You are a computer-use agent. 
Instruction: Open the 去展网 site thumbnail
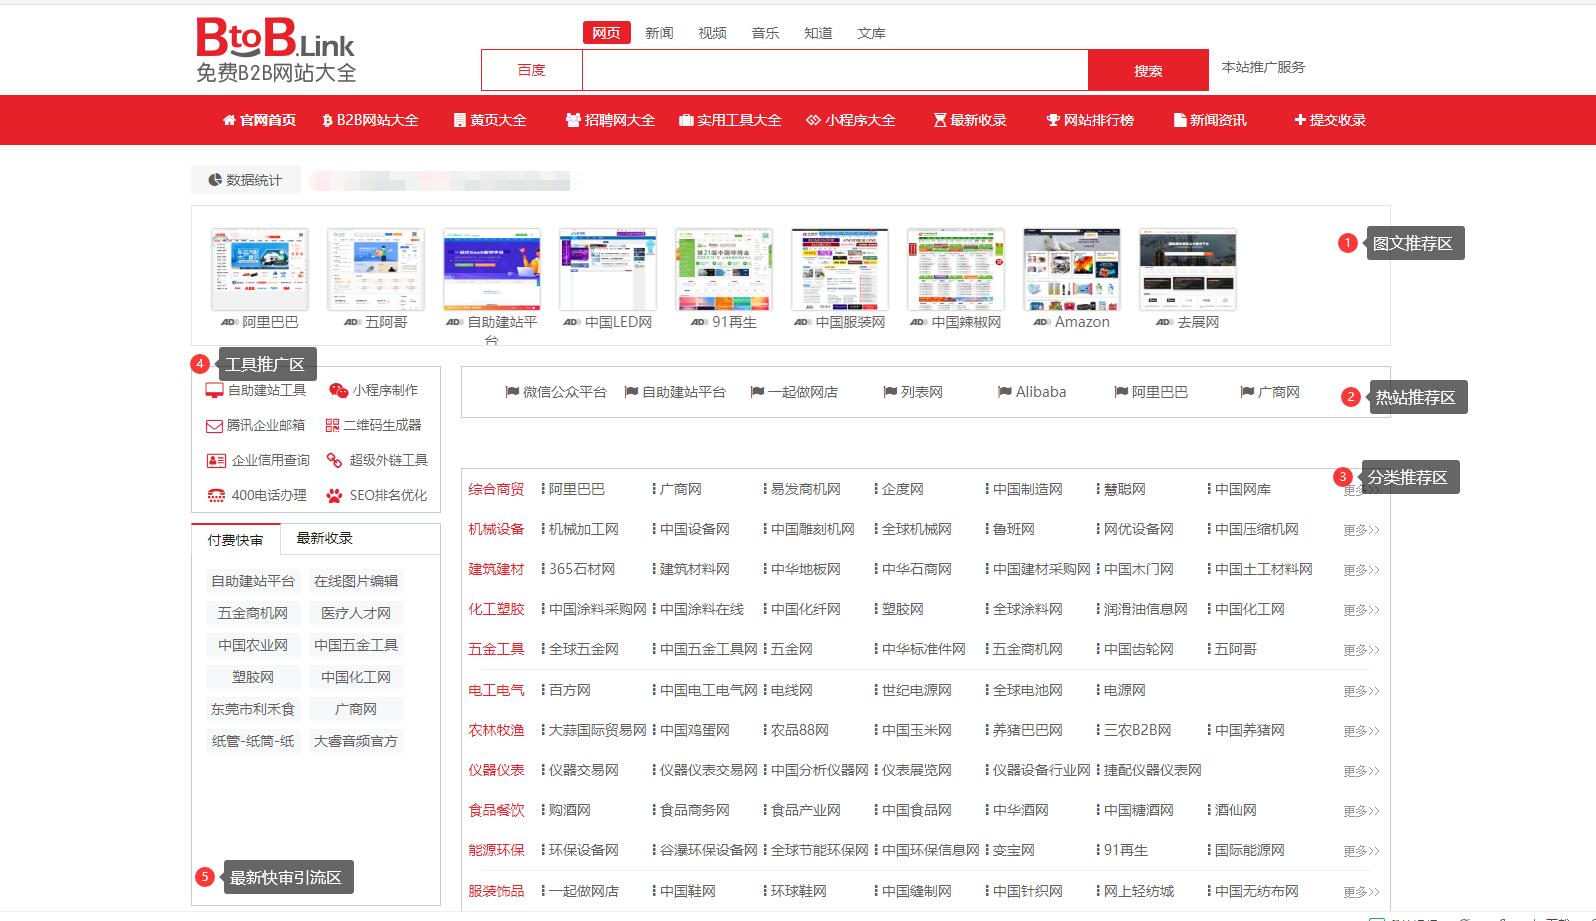(x=1188, y=270)
